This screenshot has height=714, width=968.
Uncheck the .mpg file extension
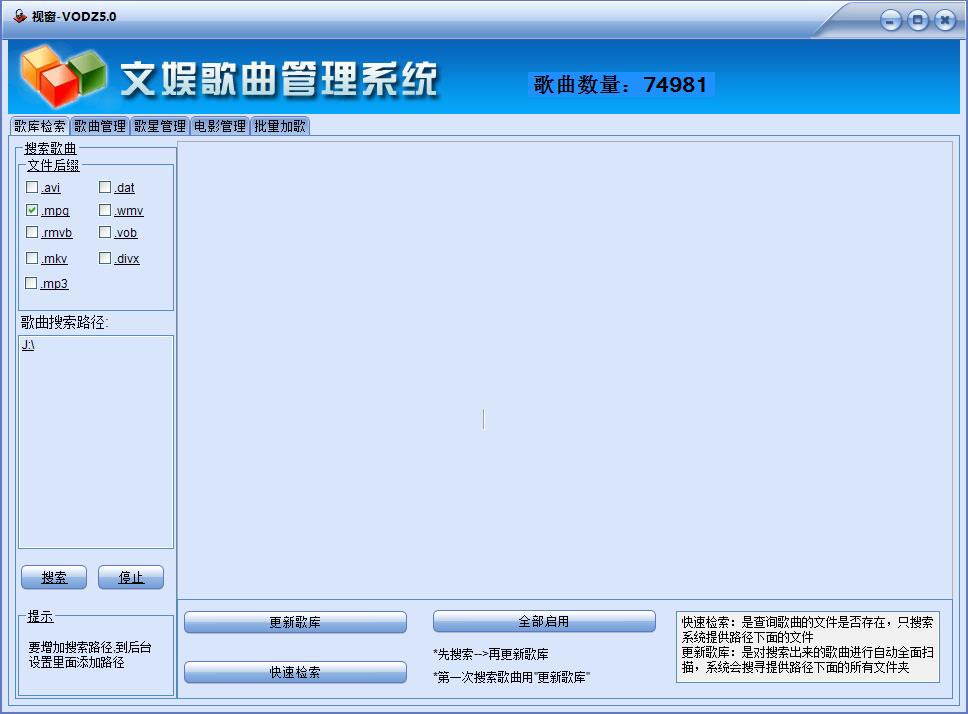(x=31, y=211)
